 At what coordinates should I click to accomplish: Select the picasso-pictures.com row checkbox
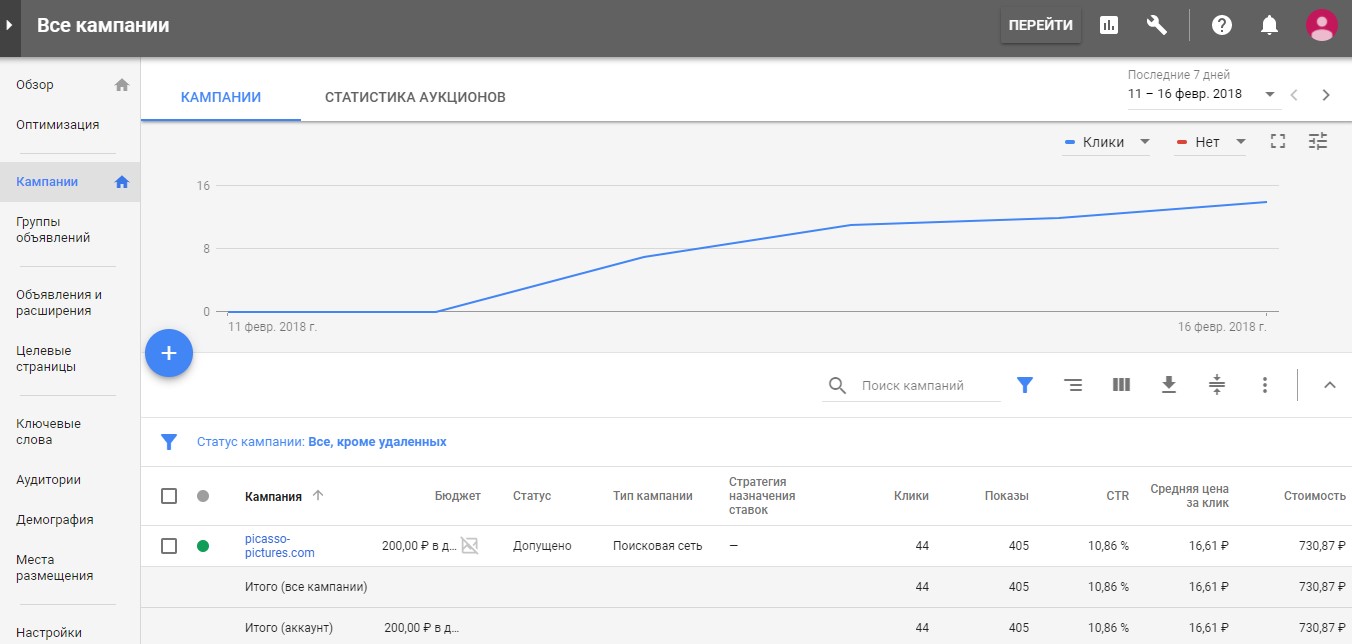click(169, 546)
